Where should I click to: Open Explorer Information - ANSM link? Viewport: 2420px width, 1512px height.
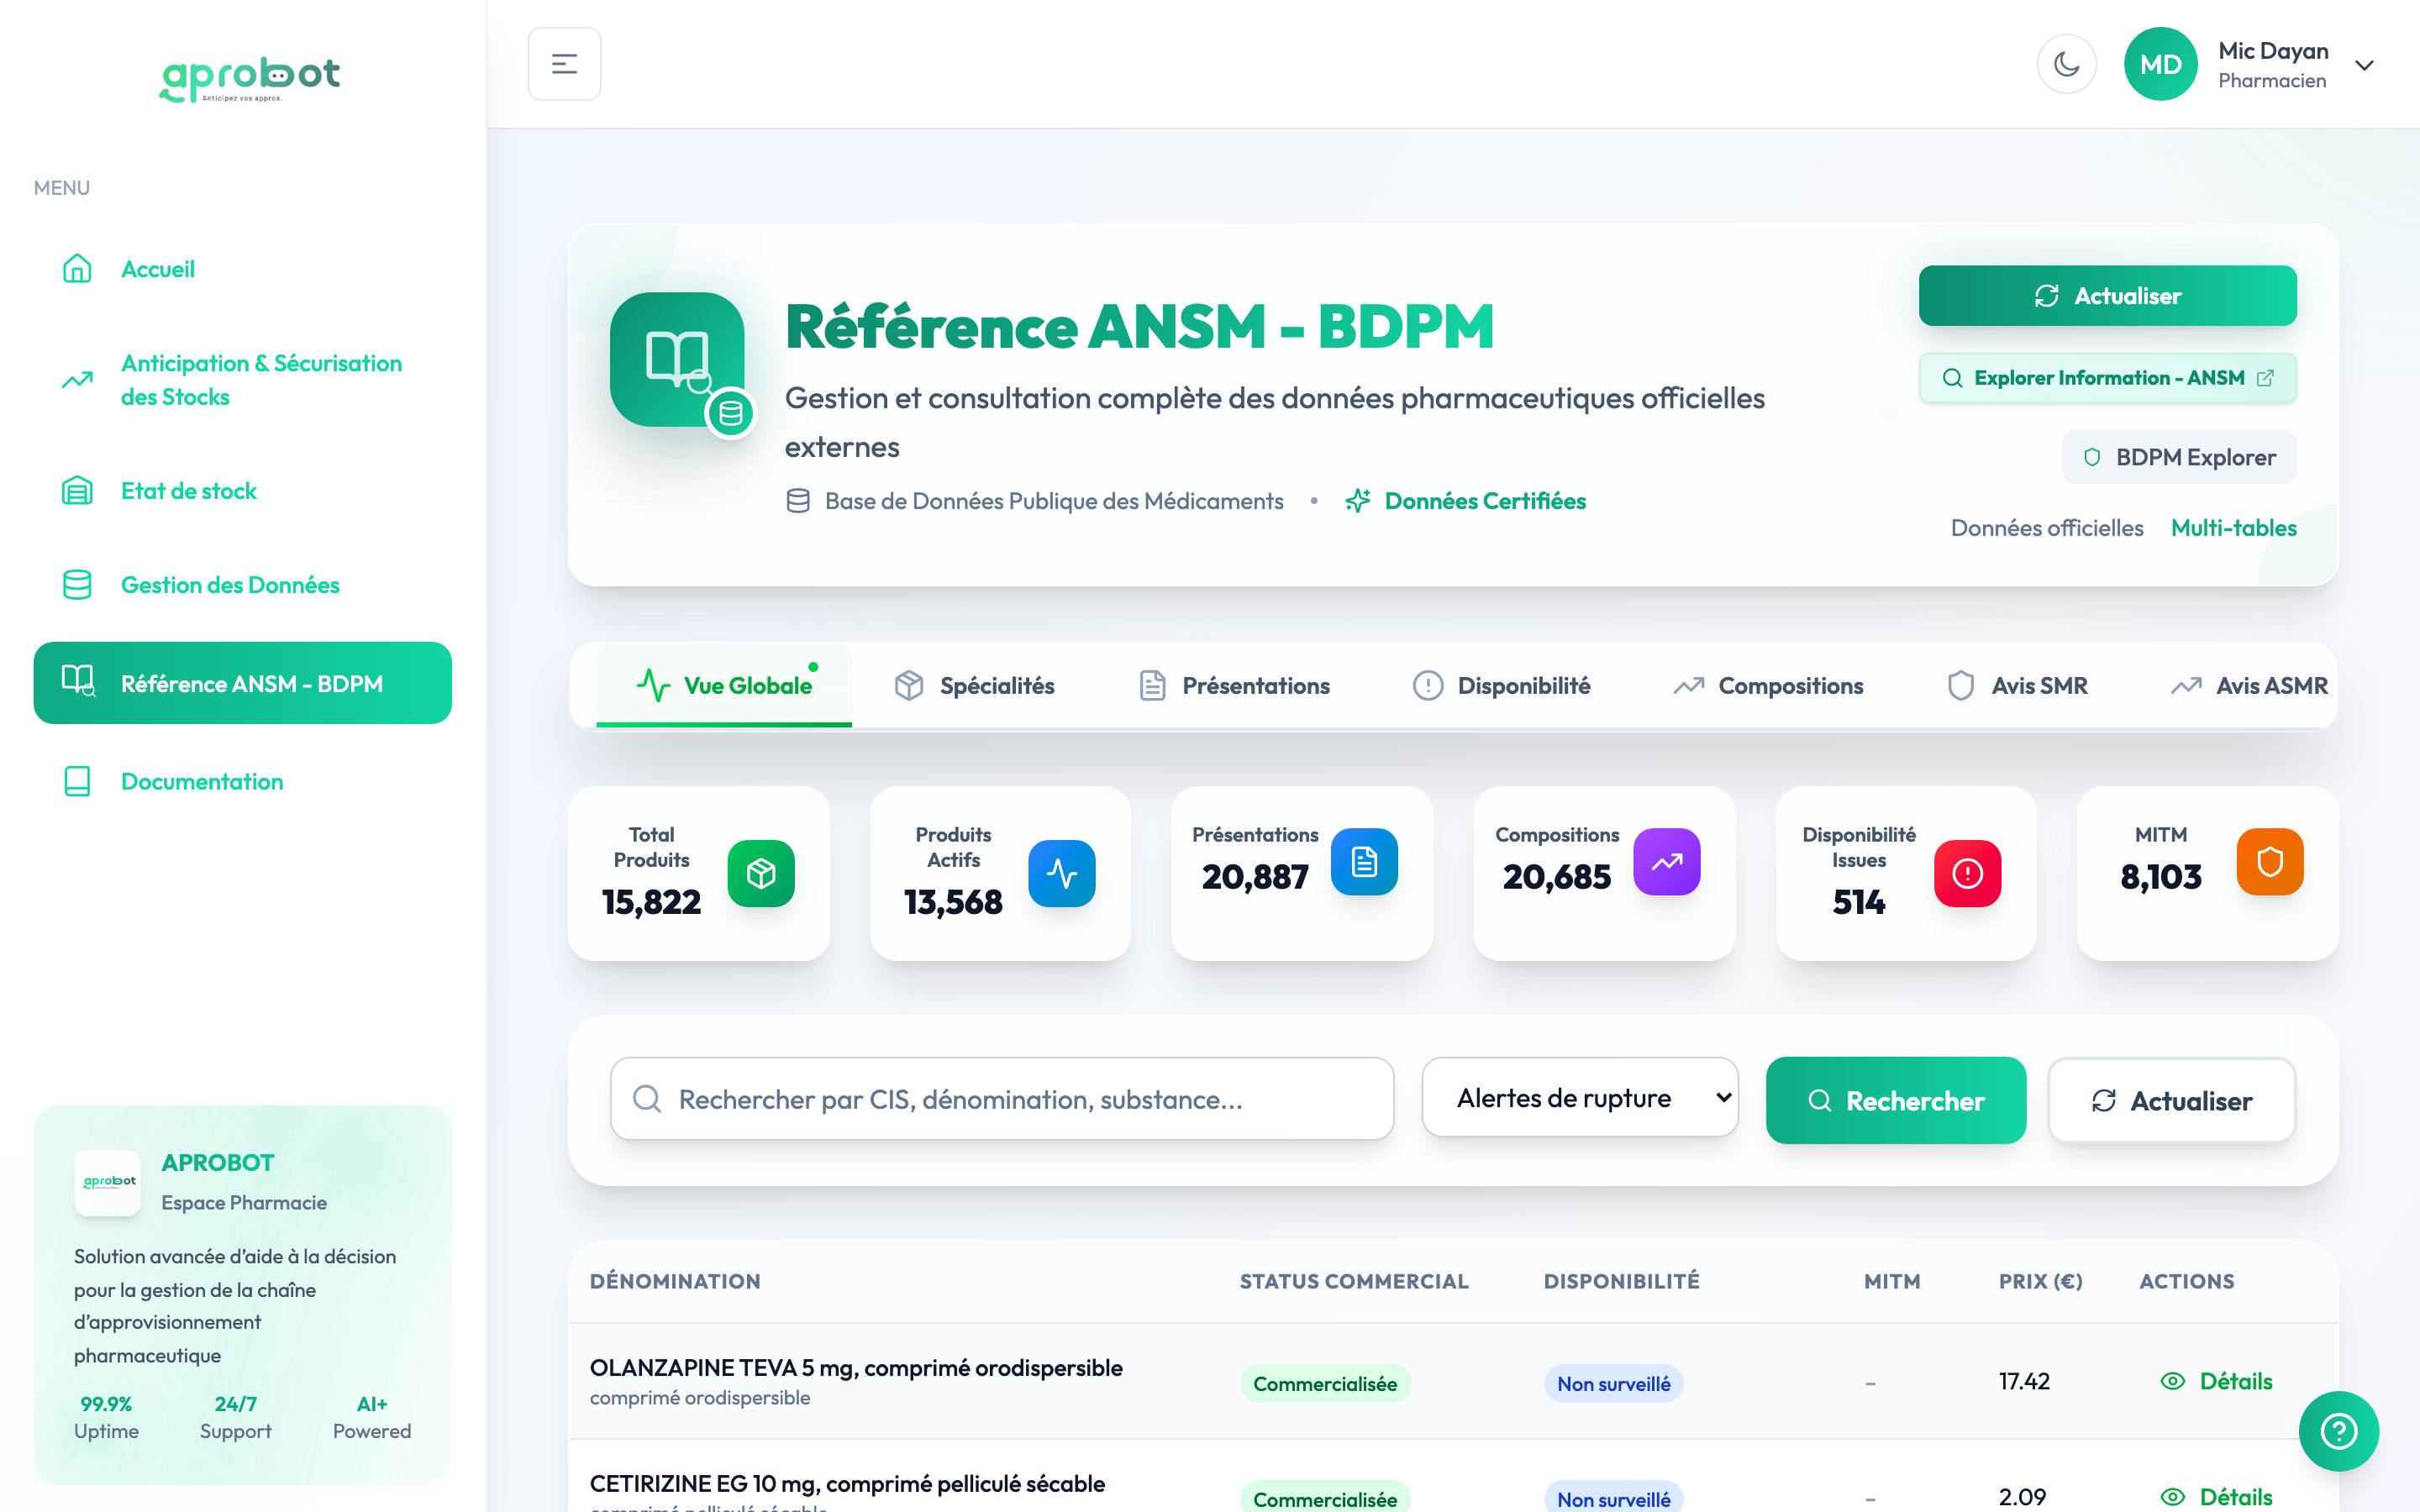(x=2107, y=378)
